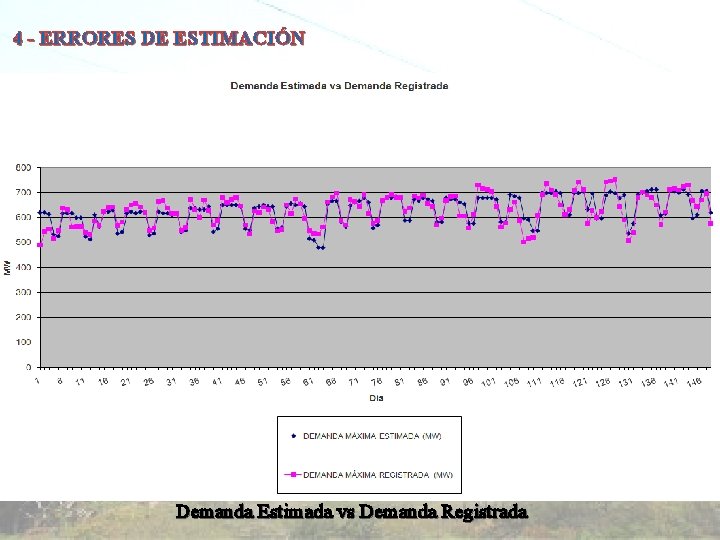Click x-axis label '71'
The height and width of the screenshot is (540, 720).
coord(354,381)
